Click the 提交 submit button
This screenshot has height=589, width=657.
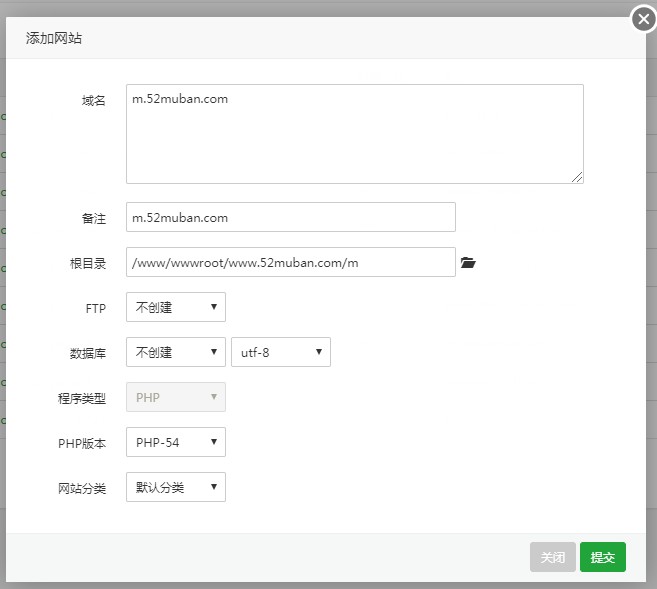[603, 557]
